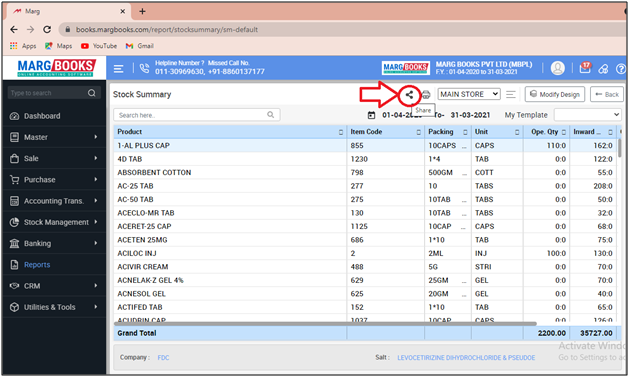
Task: Open the user profile avatar
Action: pos(558,68)
